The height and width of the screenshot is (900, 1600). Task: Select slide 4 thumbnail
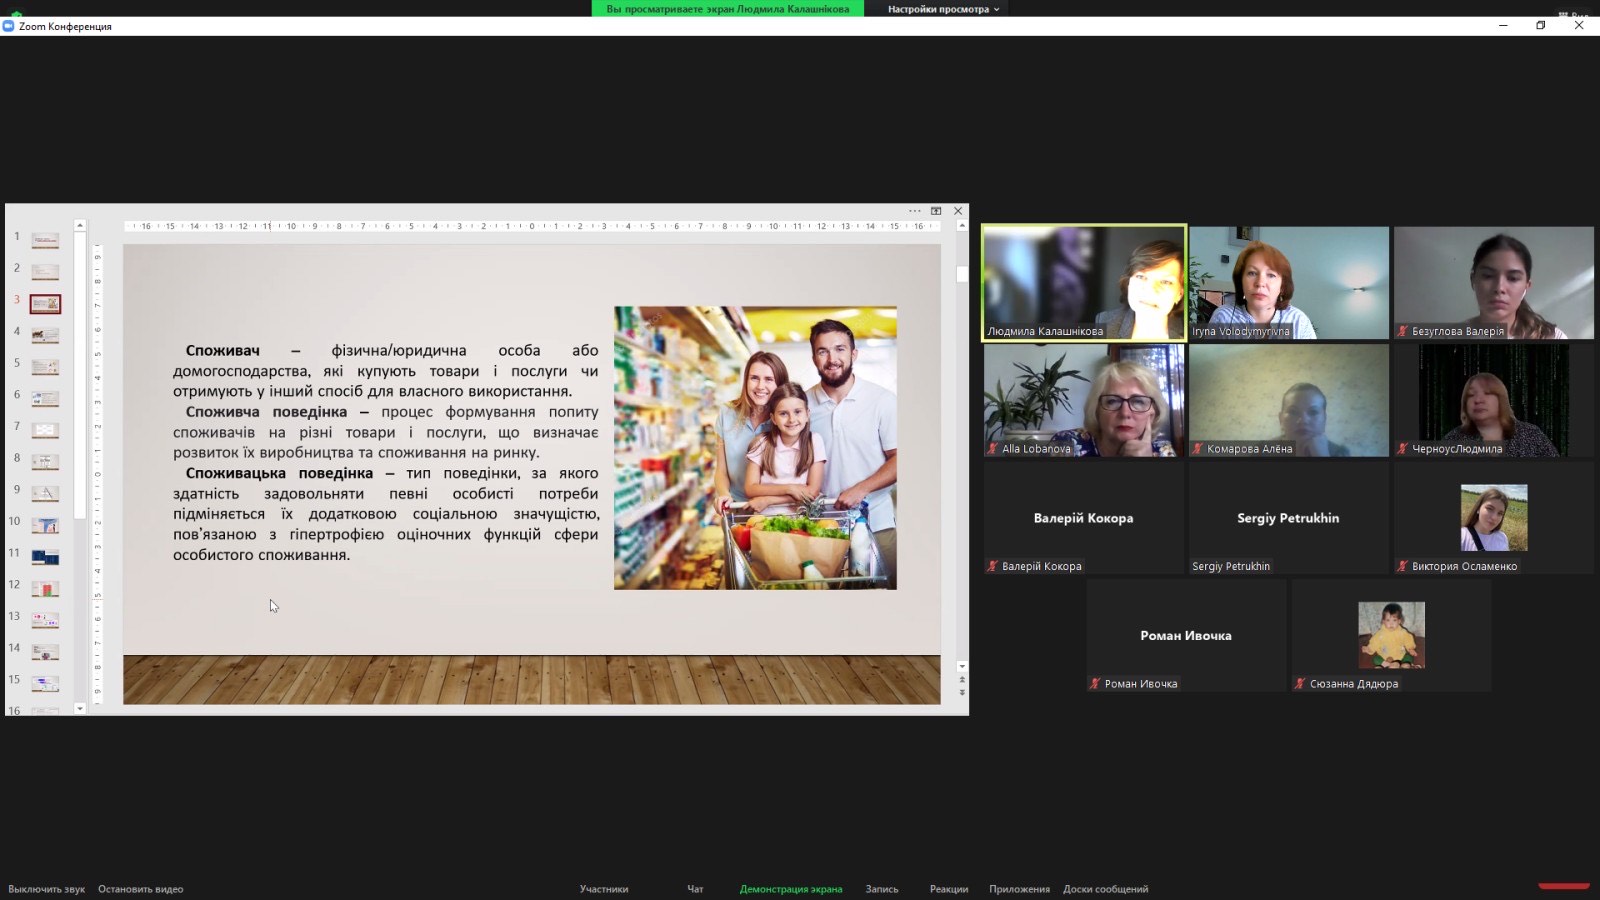click(45, 335)
